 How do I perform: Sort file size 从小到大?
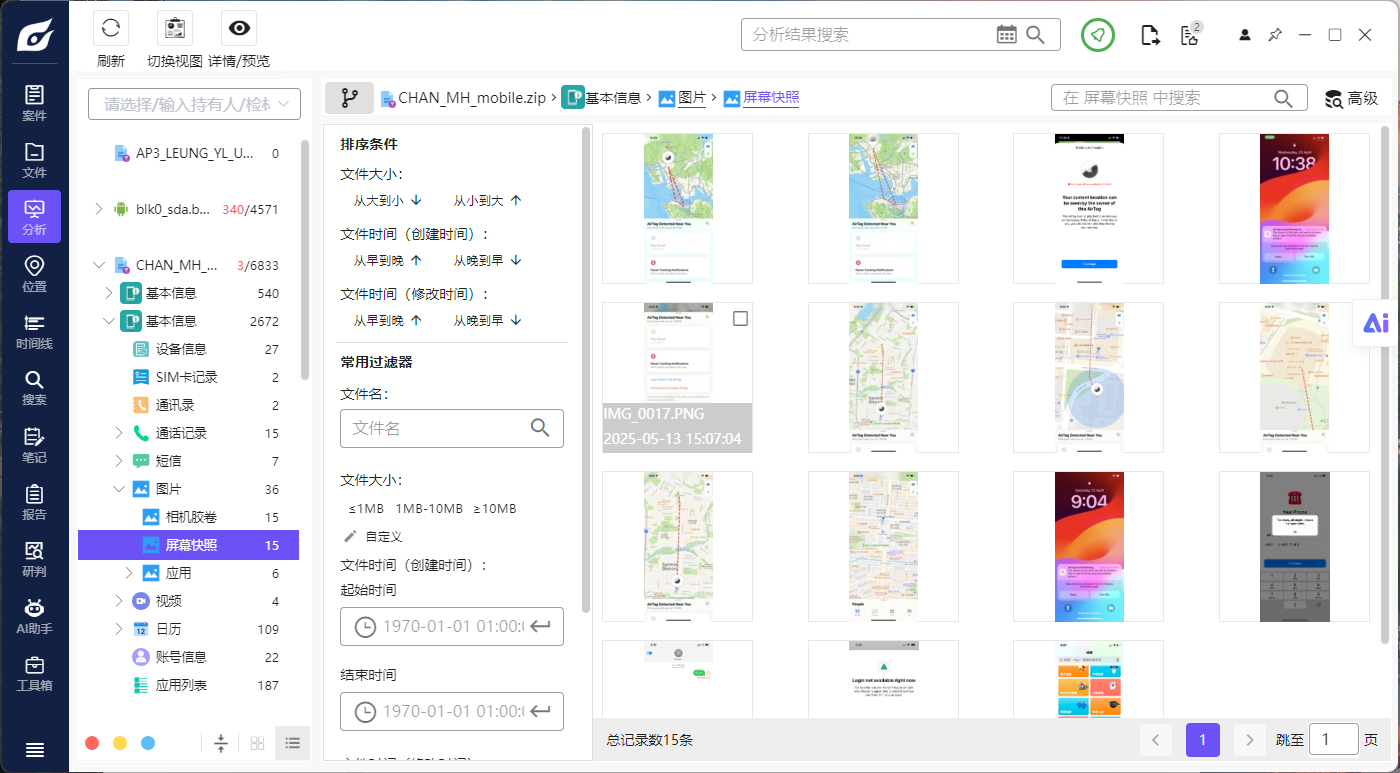488,201
